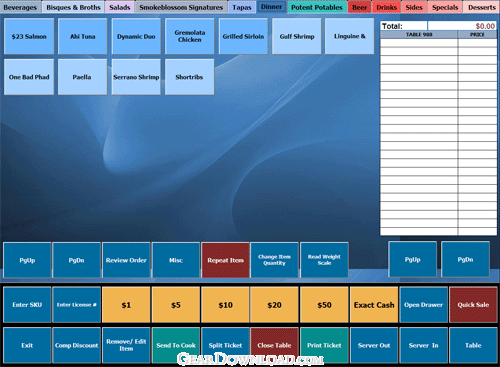
Task: Click Read Weight Scale button
Action: 324,260
